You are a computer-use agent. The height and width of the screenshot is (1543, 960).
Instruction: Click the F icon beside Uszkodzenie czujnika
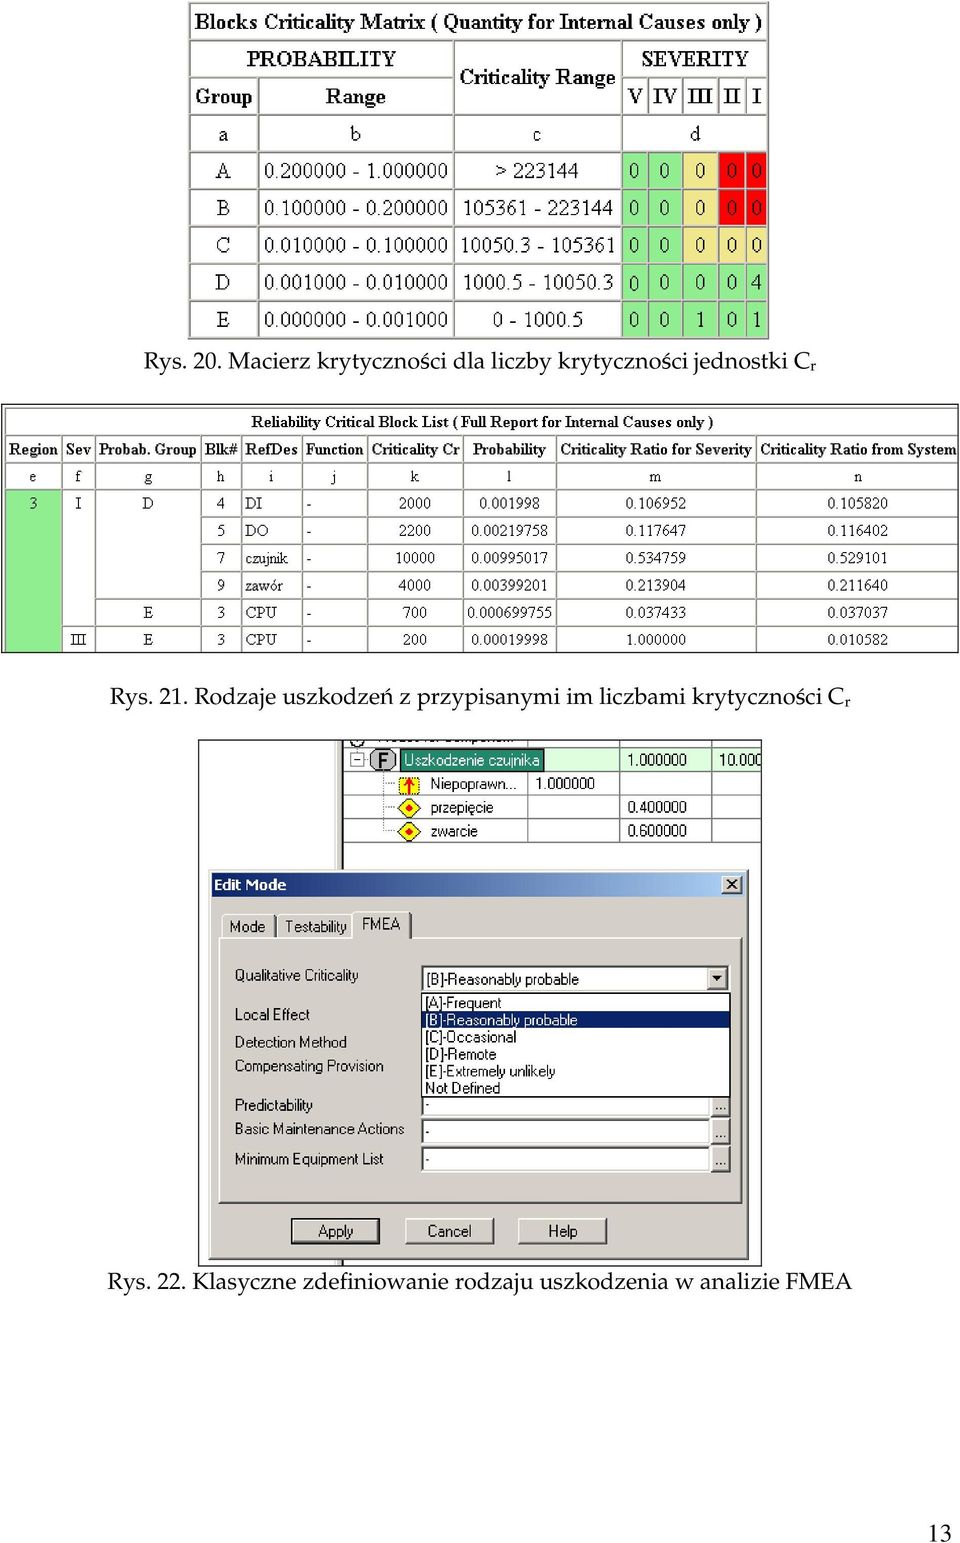coord(383,760)
